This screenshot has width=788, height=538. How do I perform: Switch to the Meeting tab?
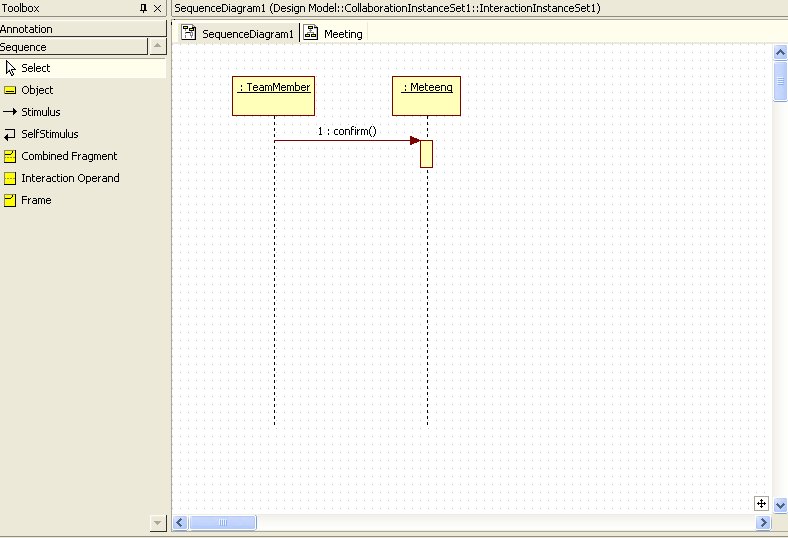click(334, 33)
